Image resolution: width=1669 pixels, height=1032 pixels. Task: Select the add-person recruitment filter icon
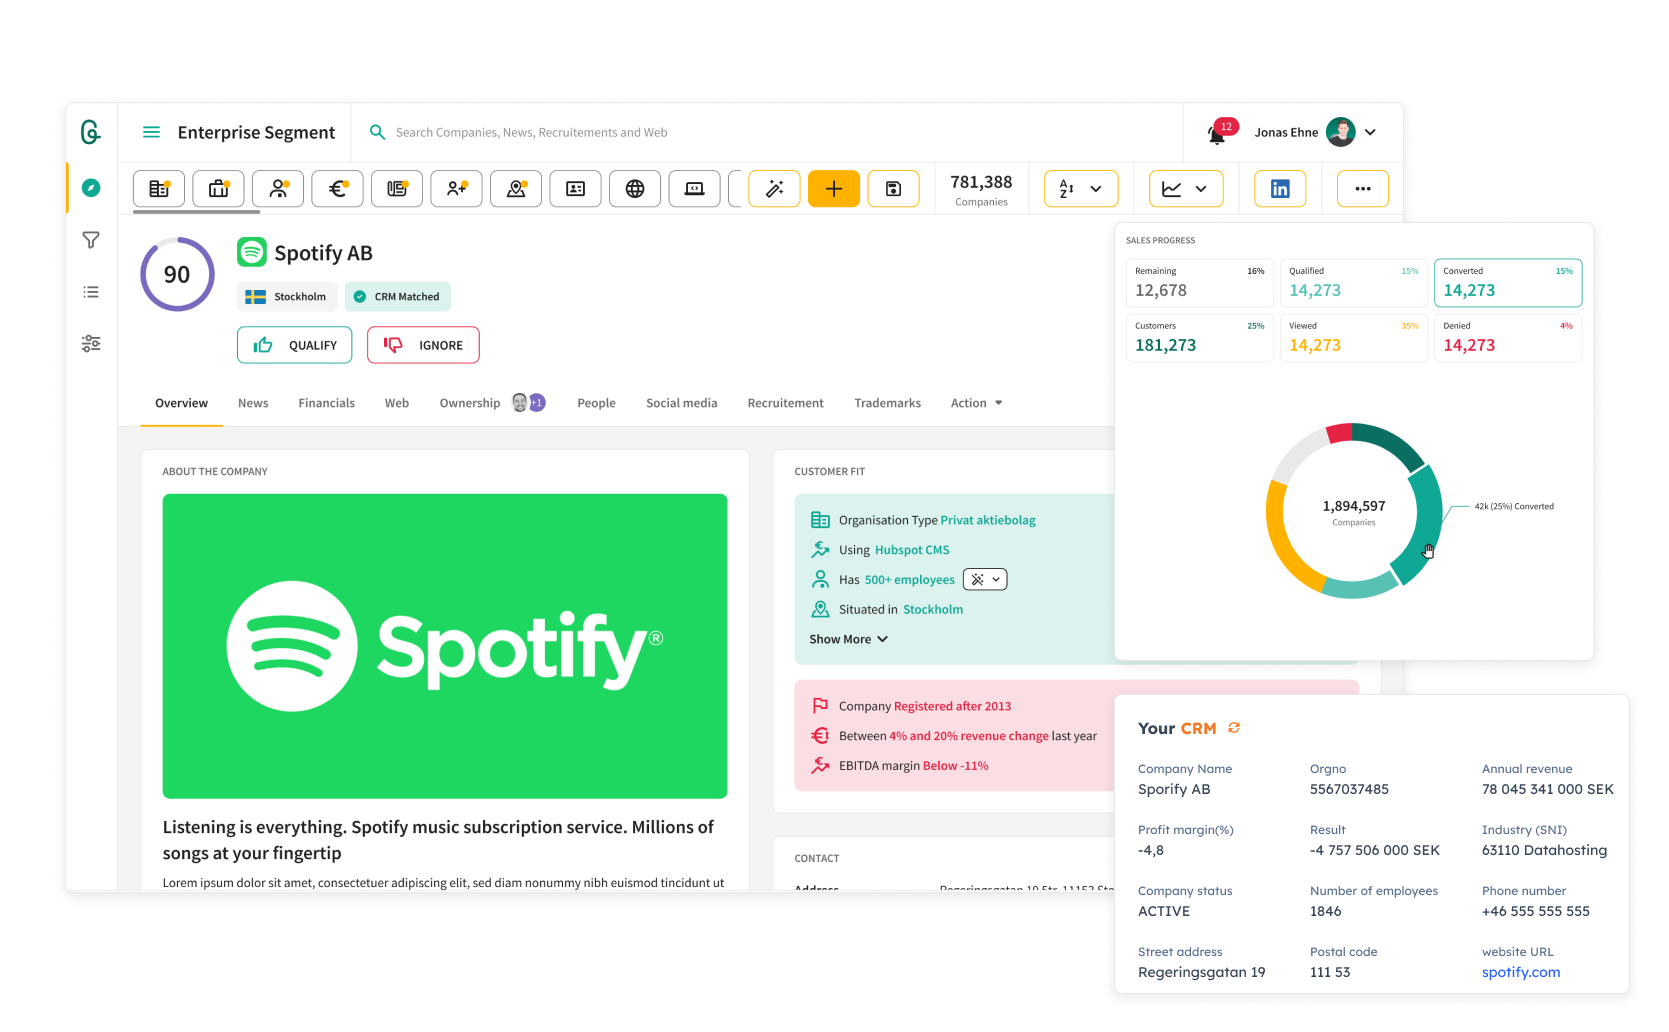point(457,189)
